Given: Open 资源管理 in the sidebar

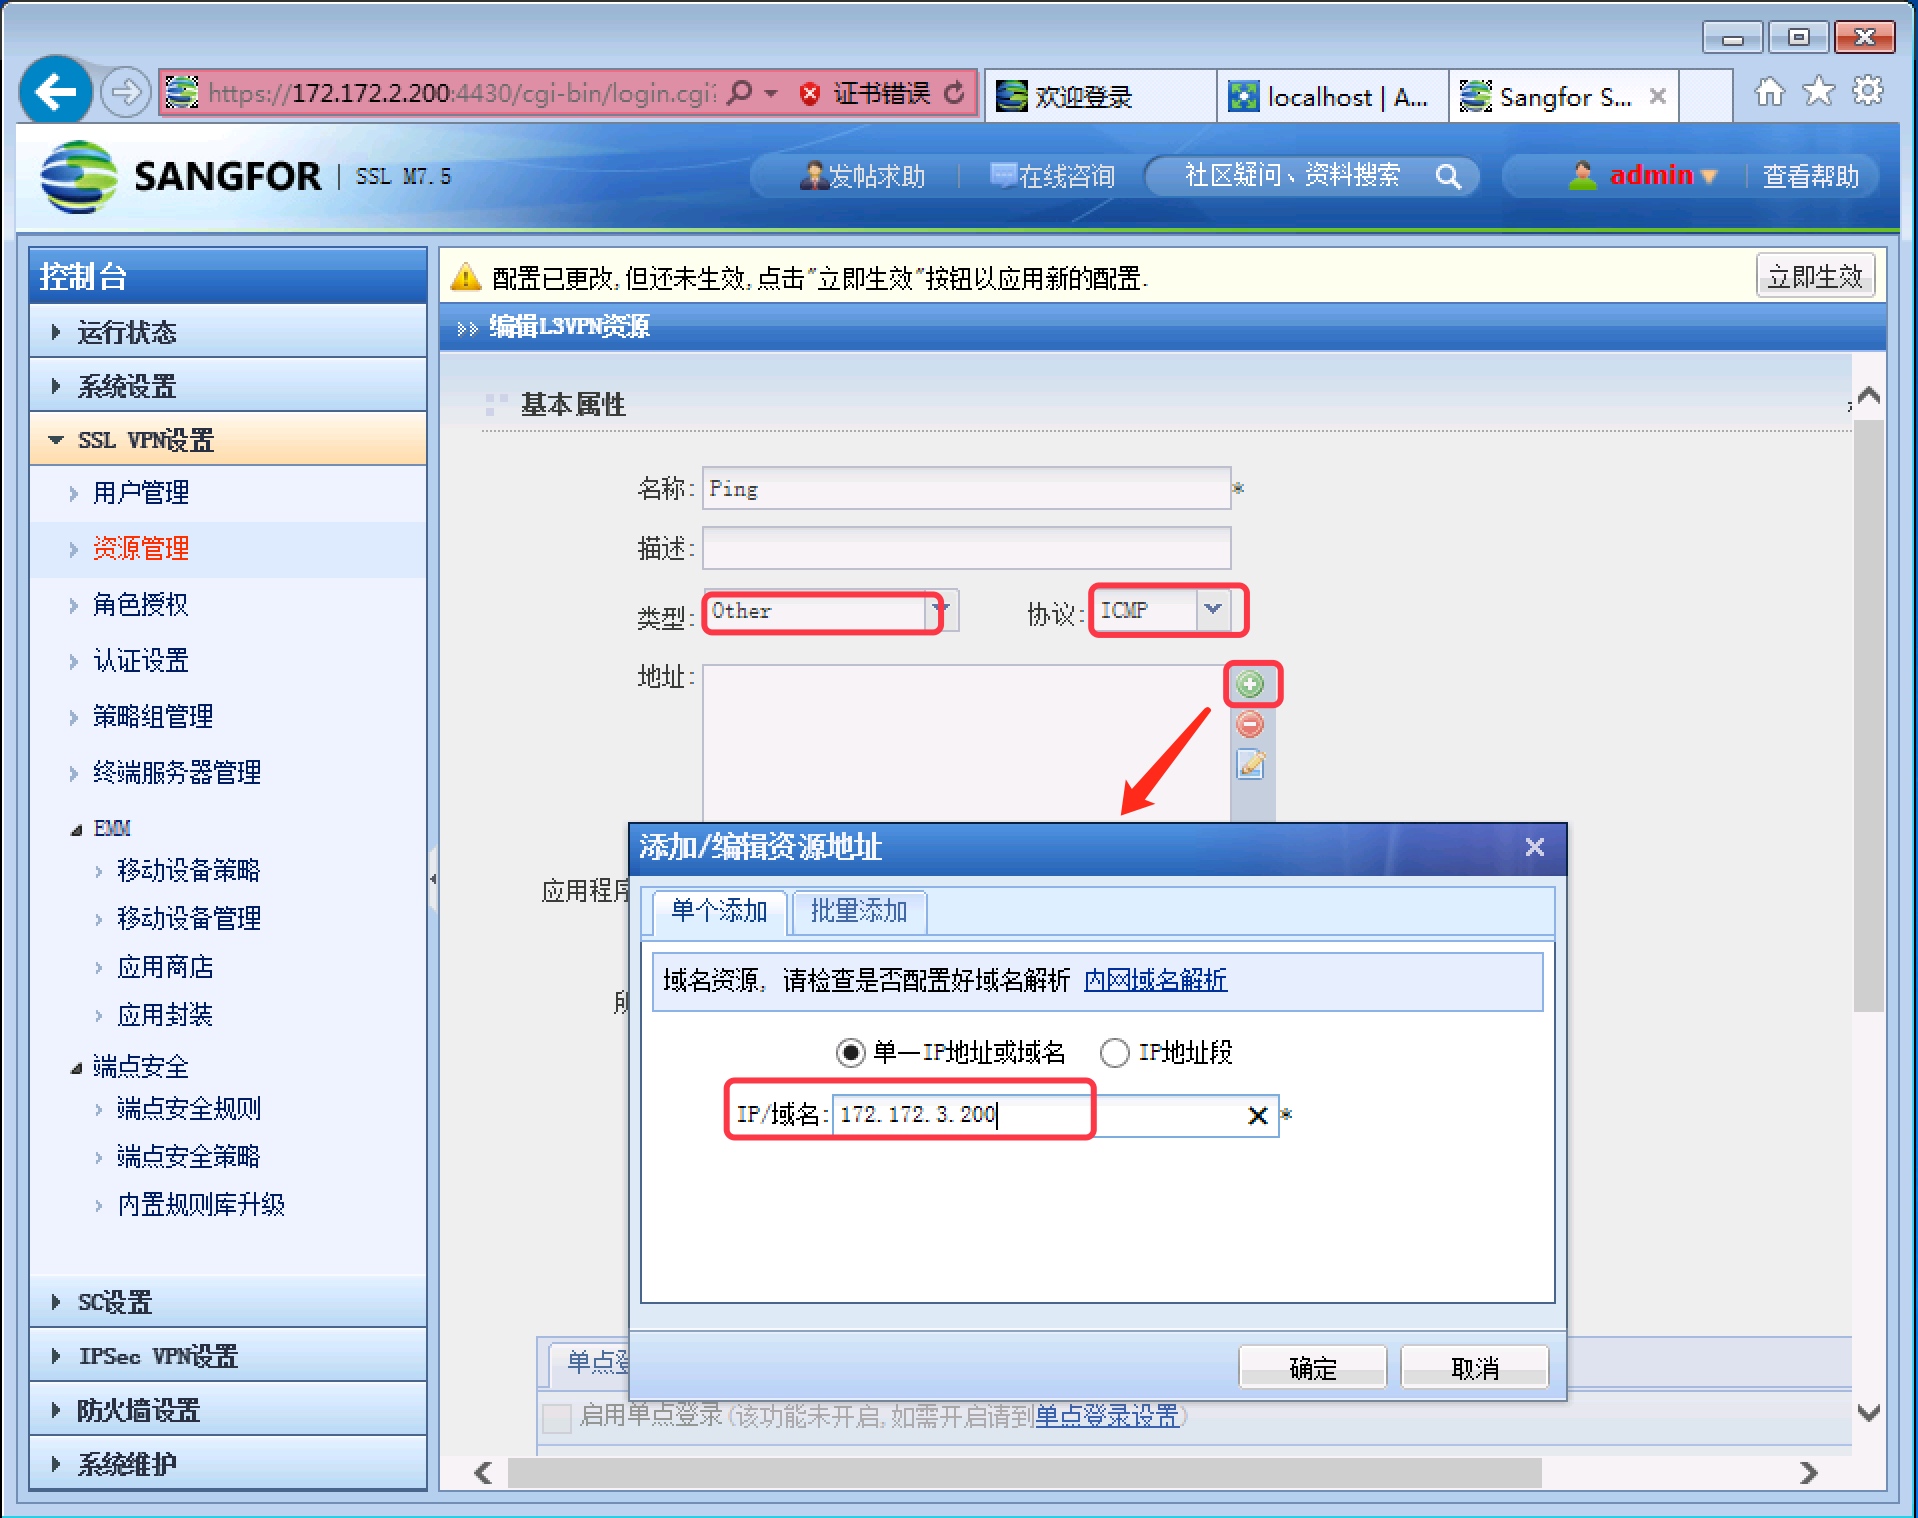Looking at the screenshot, I should pos(141,548).
